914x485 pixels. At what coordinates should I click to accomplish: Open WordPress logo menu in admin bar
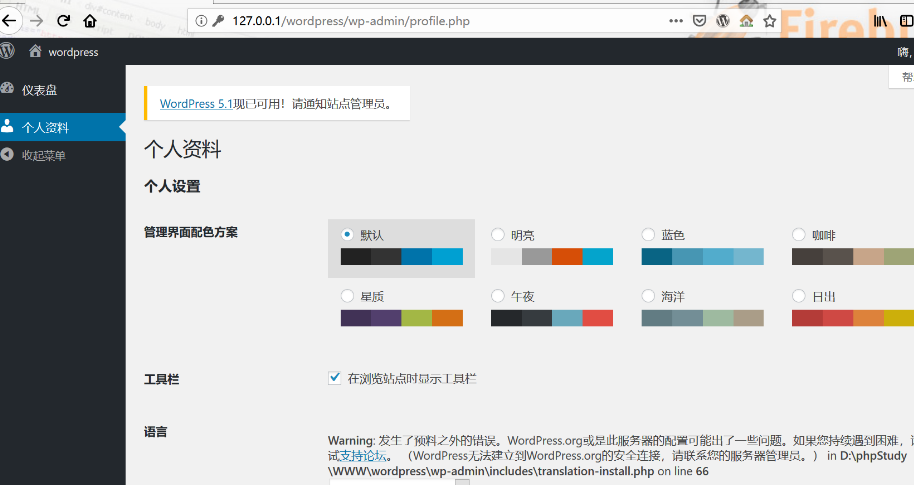[7, 51]
